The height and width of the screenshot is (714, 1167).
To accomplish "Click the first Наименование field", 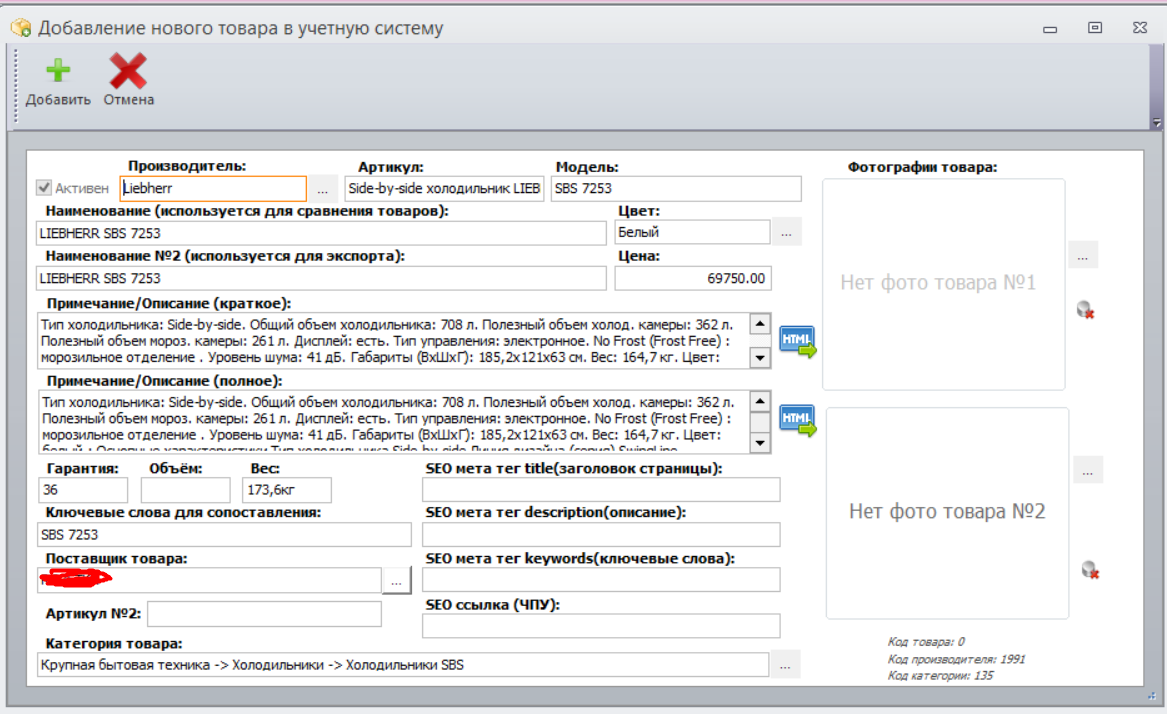I will tap(322, 233).
